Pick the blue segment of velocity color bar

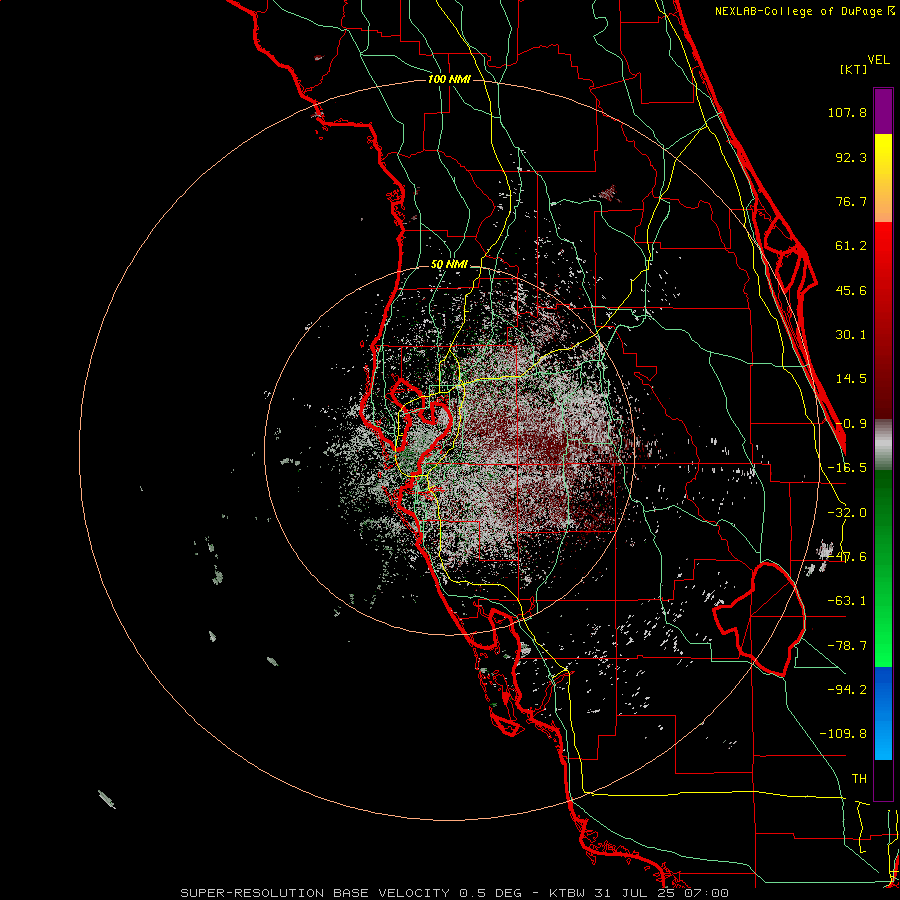pos(883,713)
